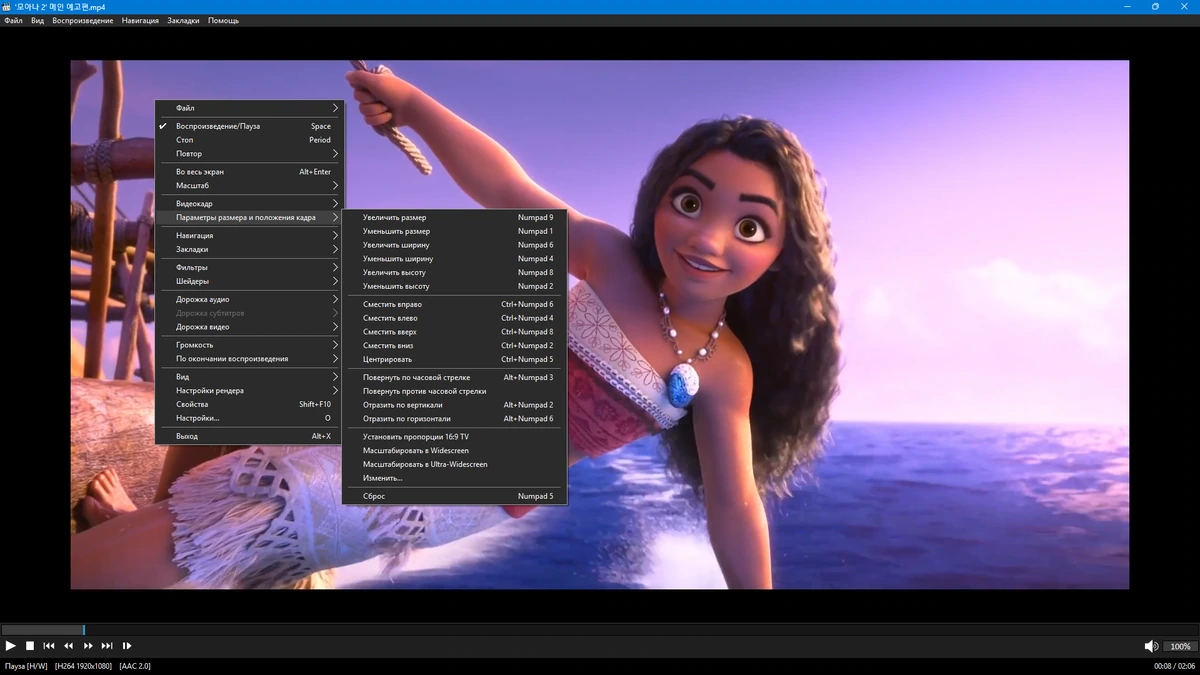Mute audio via the speaker icon
This screenshot has height=675, width=1200.
pos(1151,646)
